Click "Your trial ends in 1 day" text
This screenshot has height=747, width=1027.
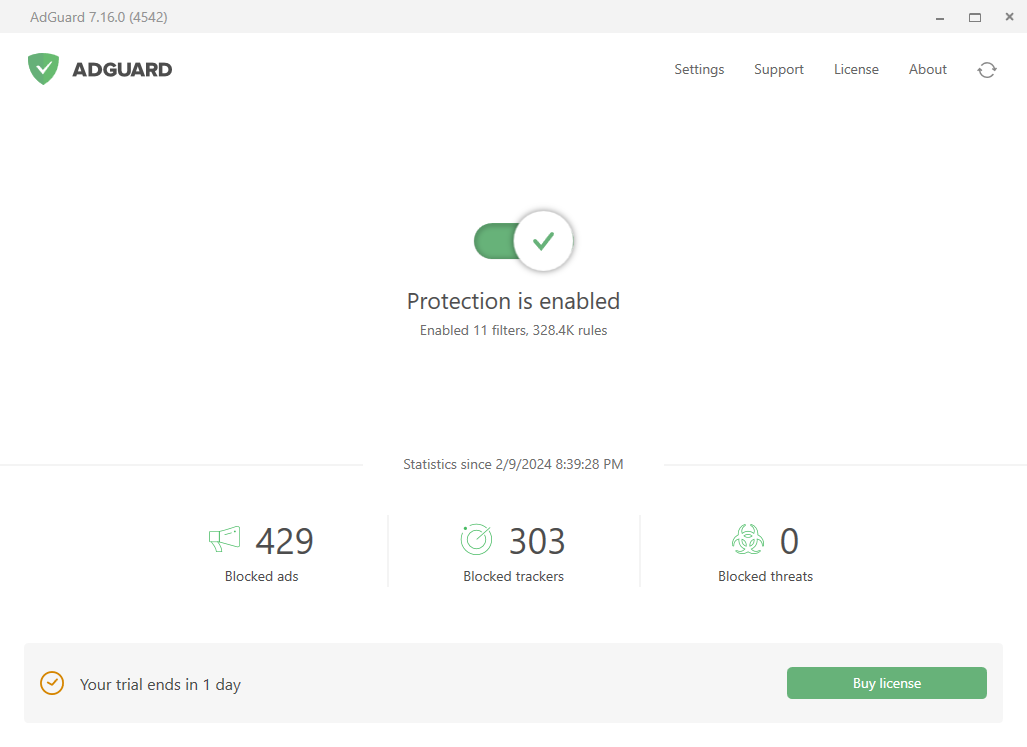tap(160, 684)
